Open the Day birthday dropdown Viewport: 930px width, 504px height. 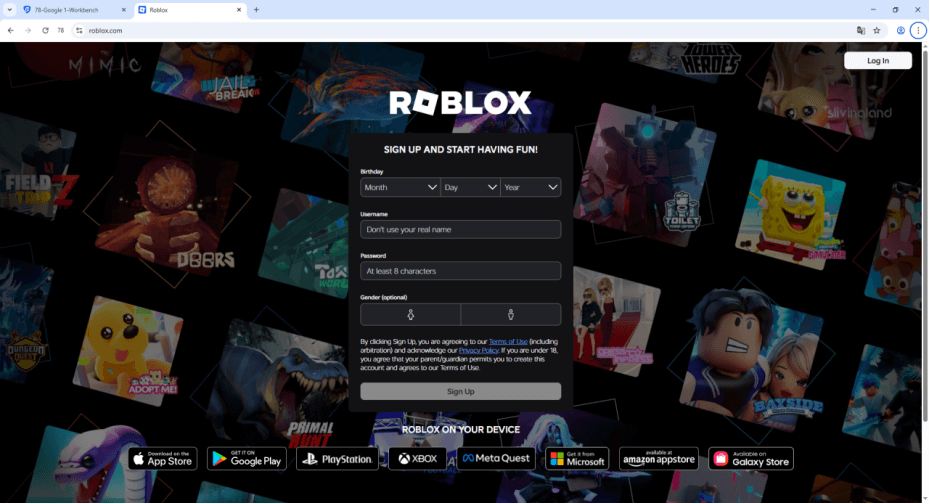tap(470, 187)
